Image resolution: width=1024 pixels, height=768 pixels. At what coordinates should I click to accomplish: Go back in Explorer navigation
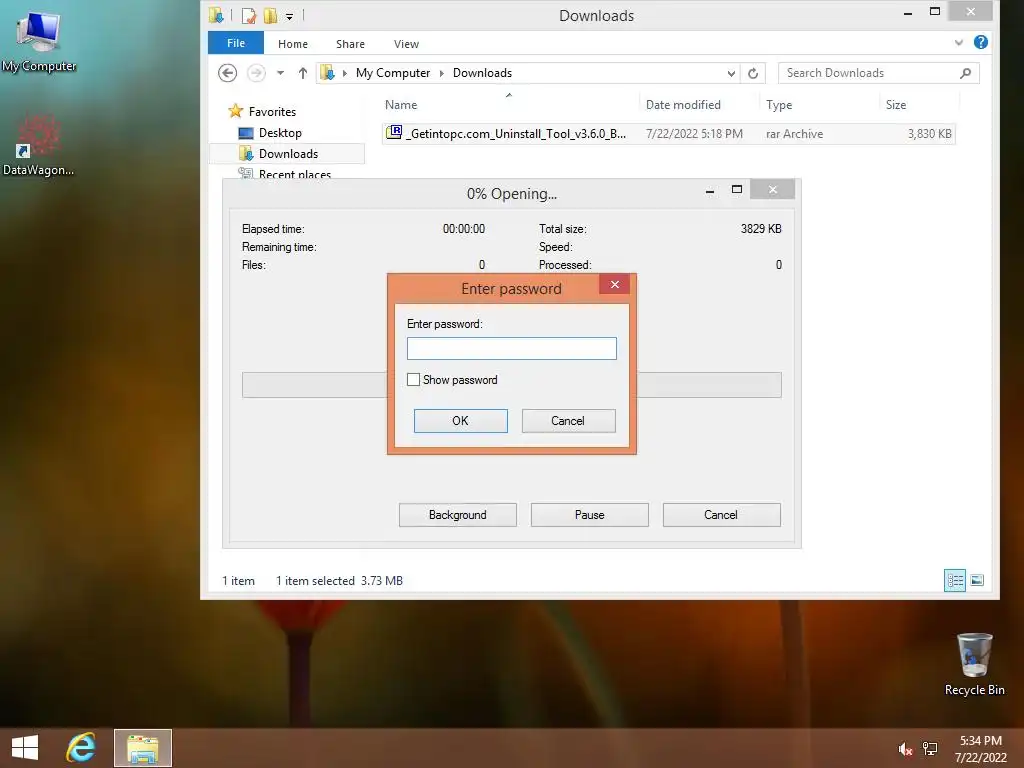click(227, 72)
